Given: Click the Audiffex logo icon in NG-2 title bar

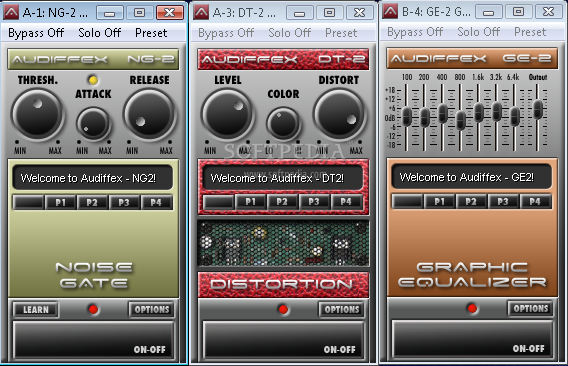Looking at the screenshot, I should (11, 12).
